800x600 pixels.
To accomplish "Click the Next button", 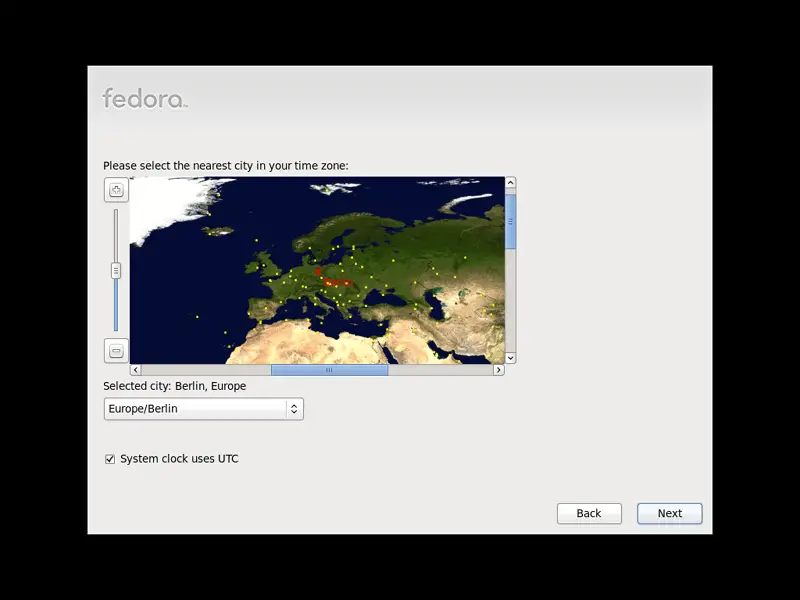I will pyautogui.click(x=669, y=513).
